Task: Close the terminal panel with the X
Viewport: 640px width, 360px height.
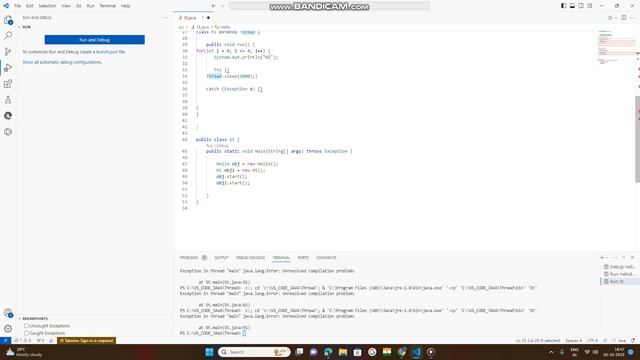Action: tap(632, 258)
